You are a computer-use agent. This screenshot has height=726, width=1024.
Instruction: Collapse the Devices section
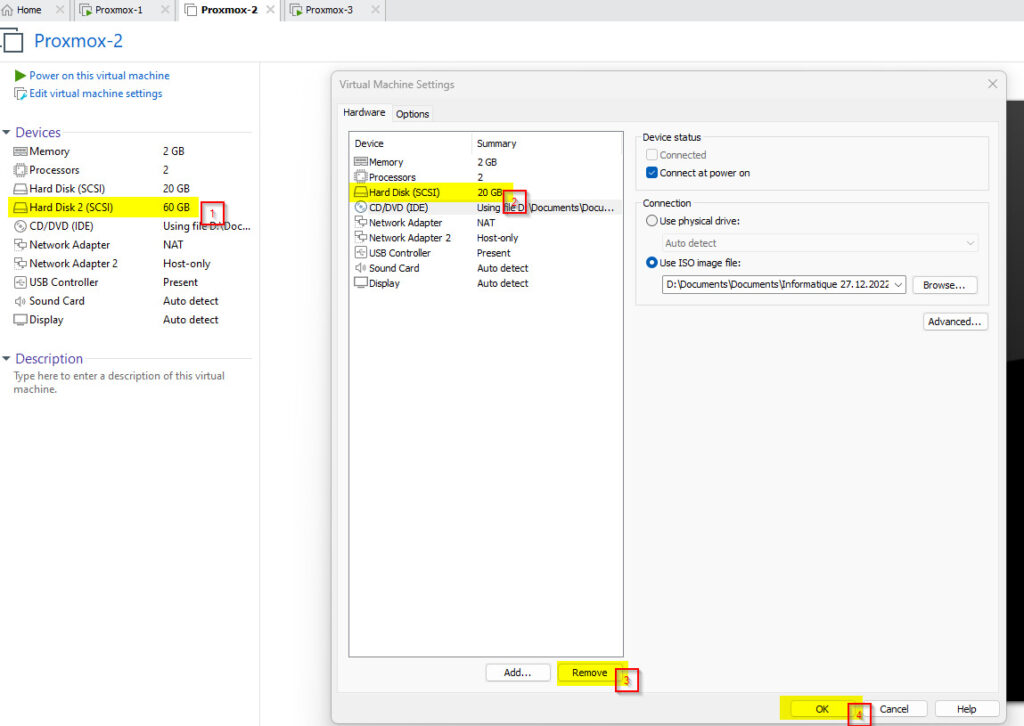(x=7, y=133)
